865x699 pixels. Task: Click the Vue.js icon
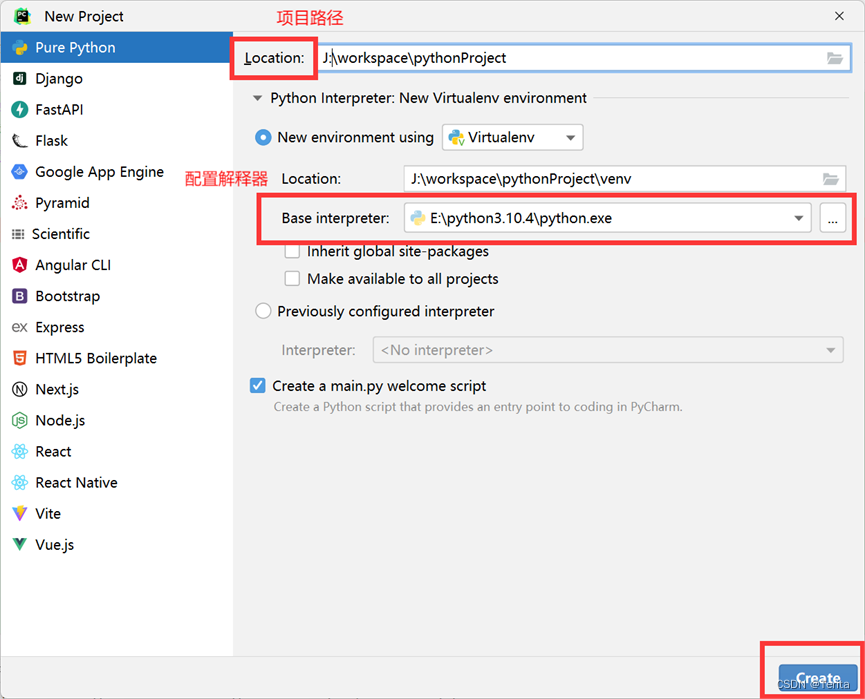[x=20, y=545]
